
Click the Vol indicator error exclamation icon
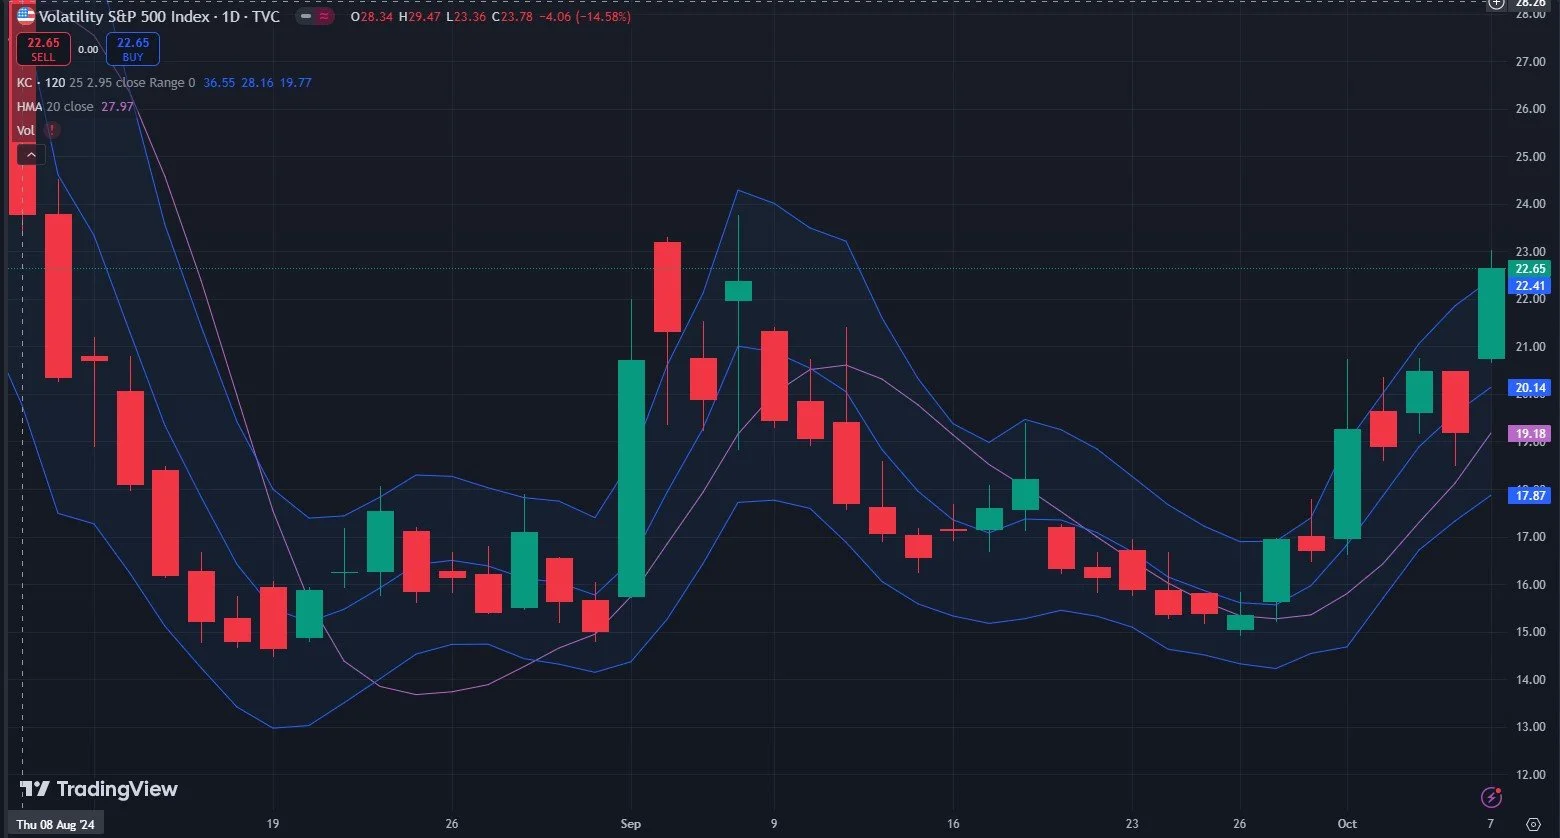pyautogui.click(x=52, y=130)
